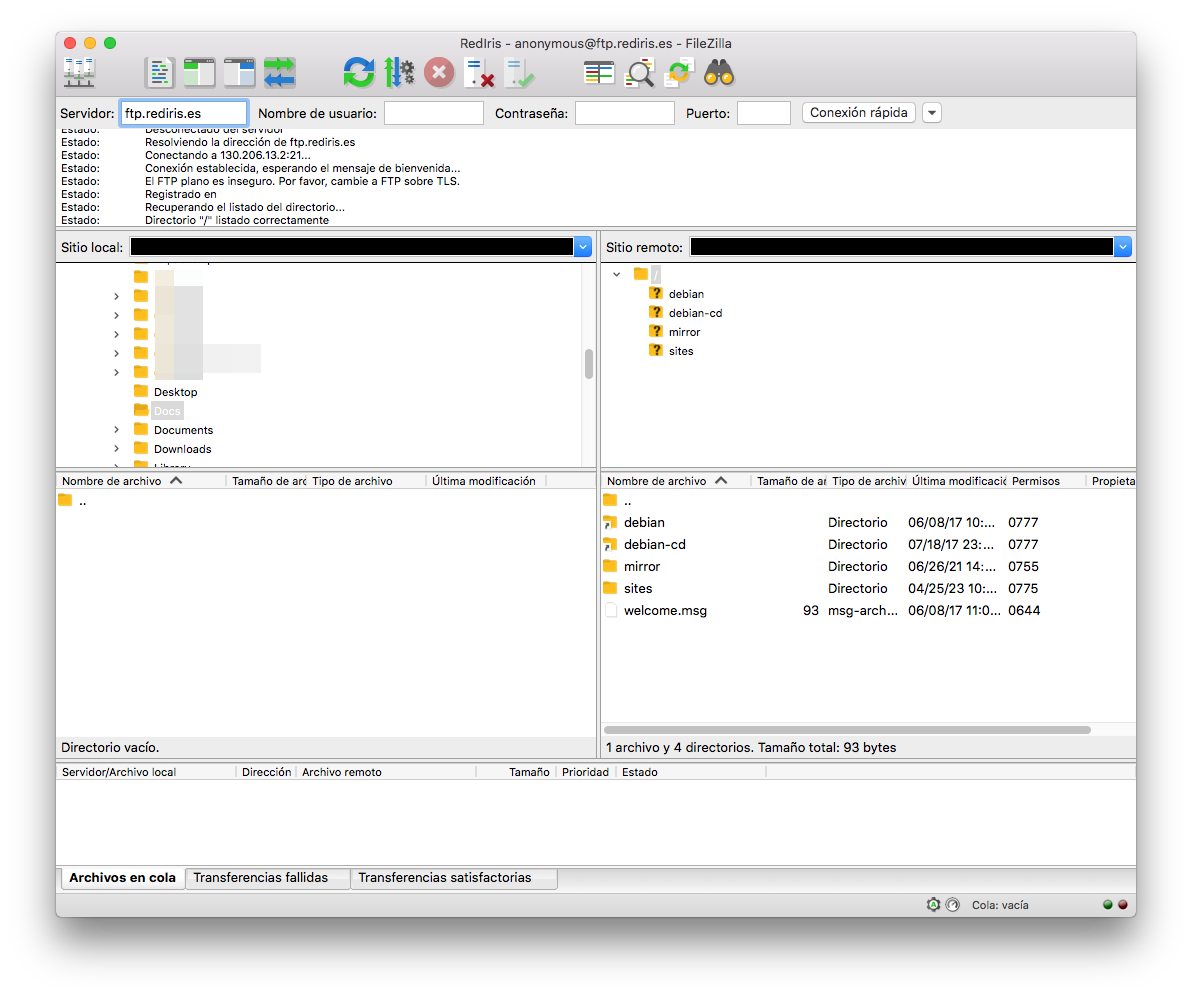Image resolution: width=1192 pixels, height=997 pixels.
Task: Open the Site Manager icon
Action: [79, 72]
